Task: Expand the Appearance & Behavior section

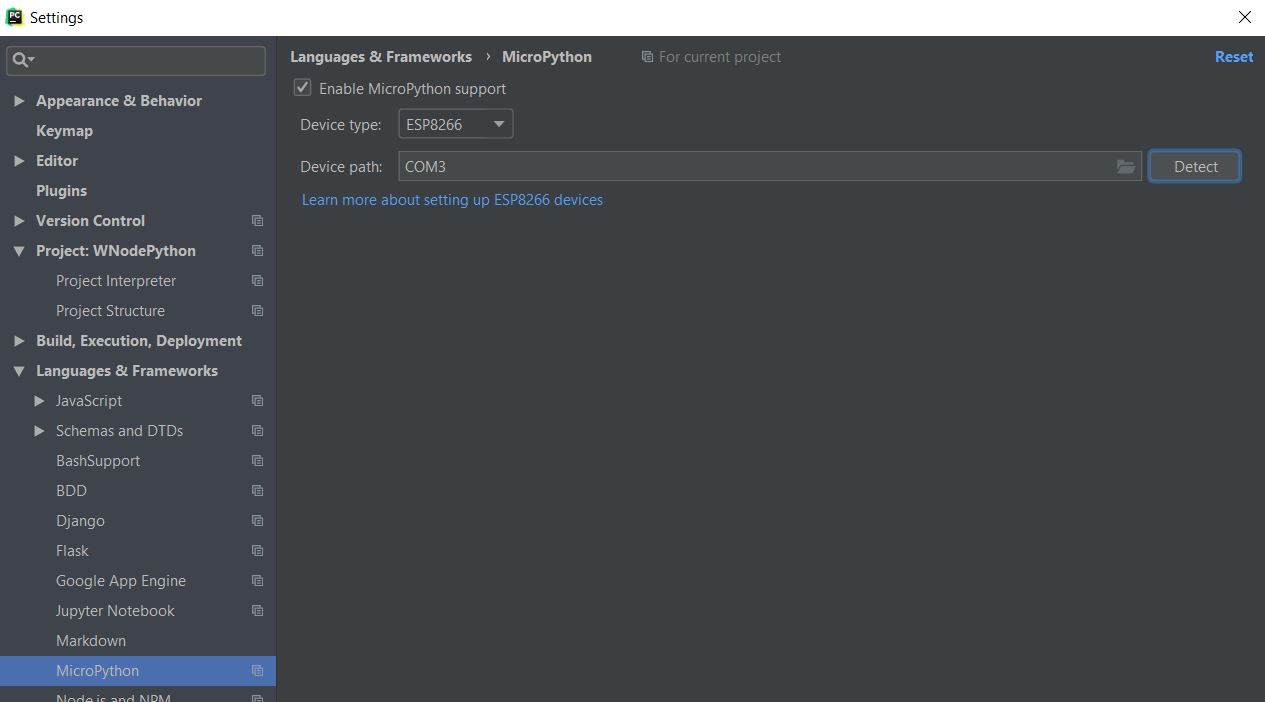Action: point(19,101)
